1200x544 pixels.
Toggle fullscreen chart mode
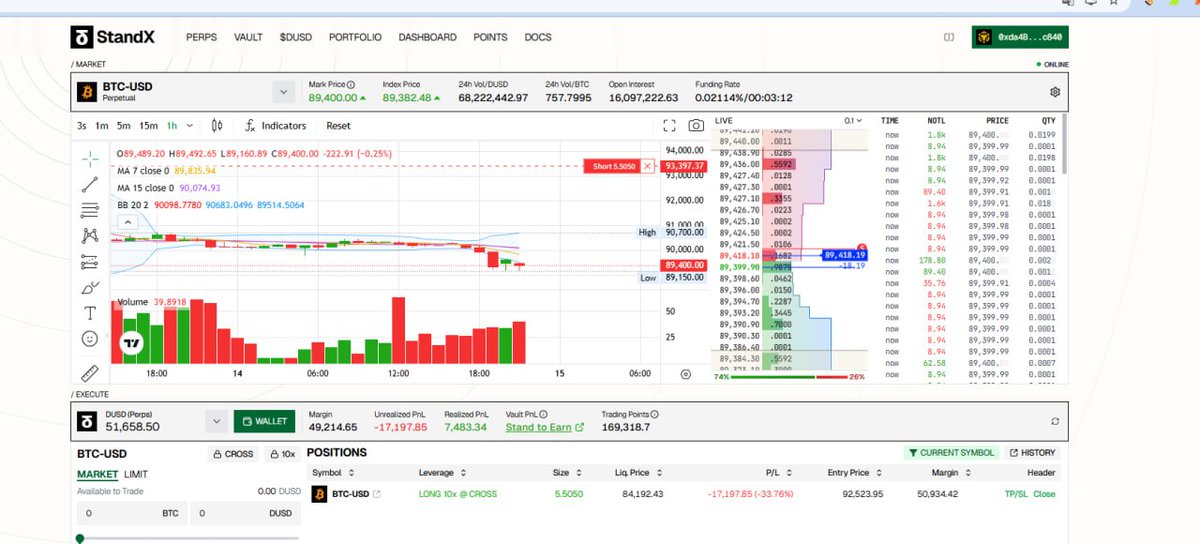tap(670, 126)
